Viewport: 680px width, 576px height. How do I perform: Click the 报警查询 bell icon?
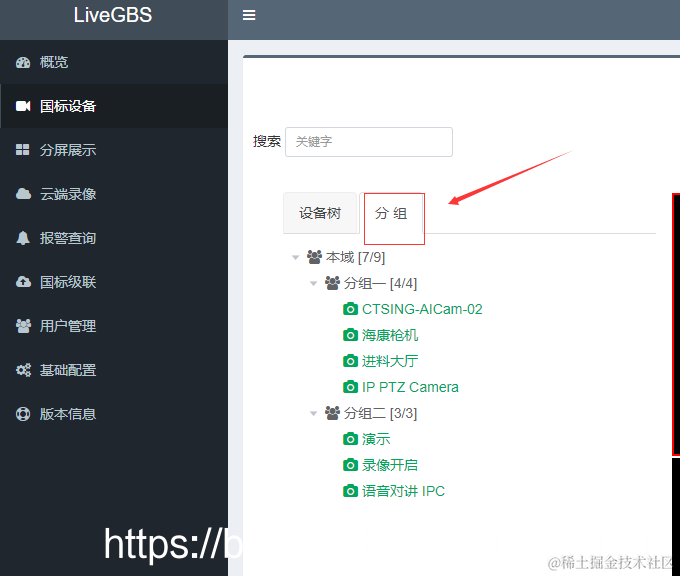point(23,238)
